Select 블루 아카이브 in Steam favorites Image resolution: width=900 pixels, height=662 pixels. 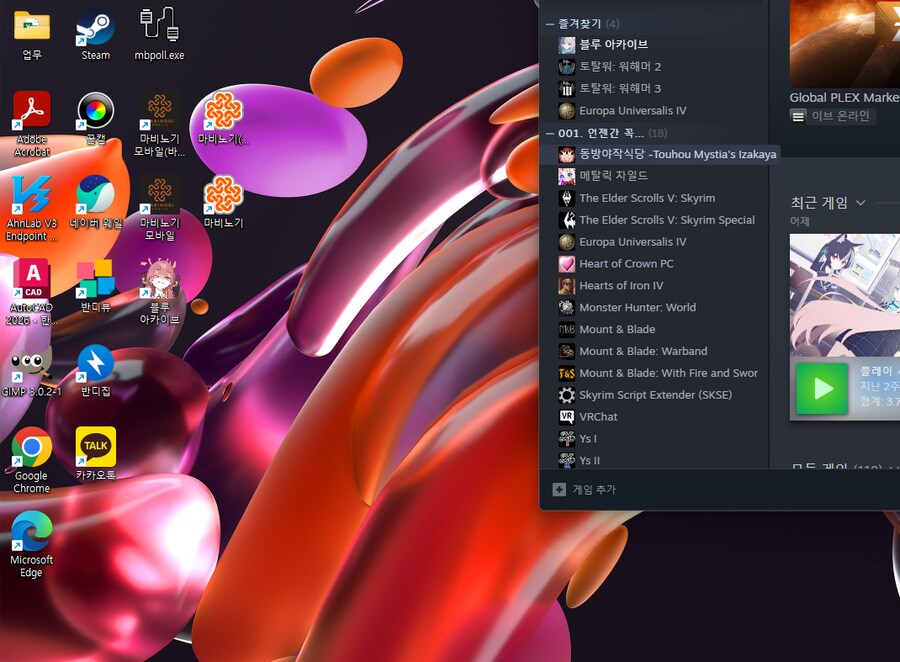pos(654,45)
